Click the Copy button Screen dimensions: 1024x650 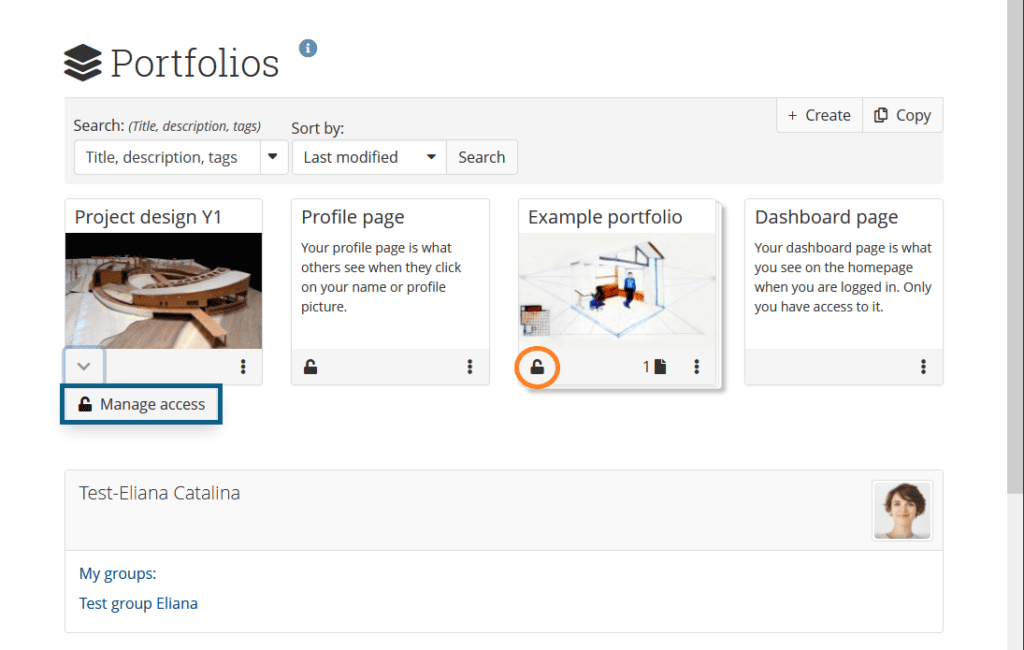pos(902,115)
